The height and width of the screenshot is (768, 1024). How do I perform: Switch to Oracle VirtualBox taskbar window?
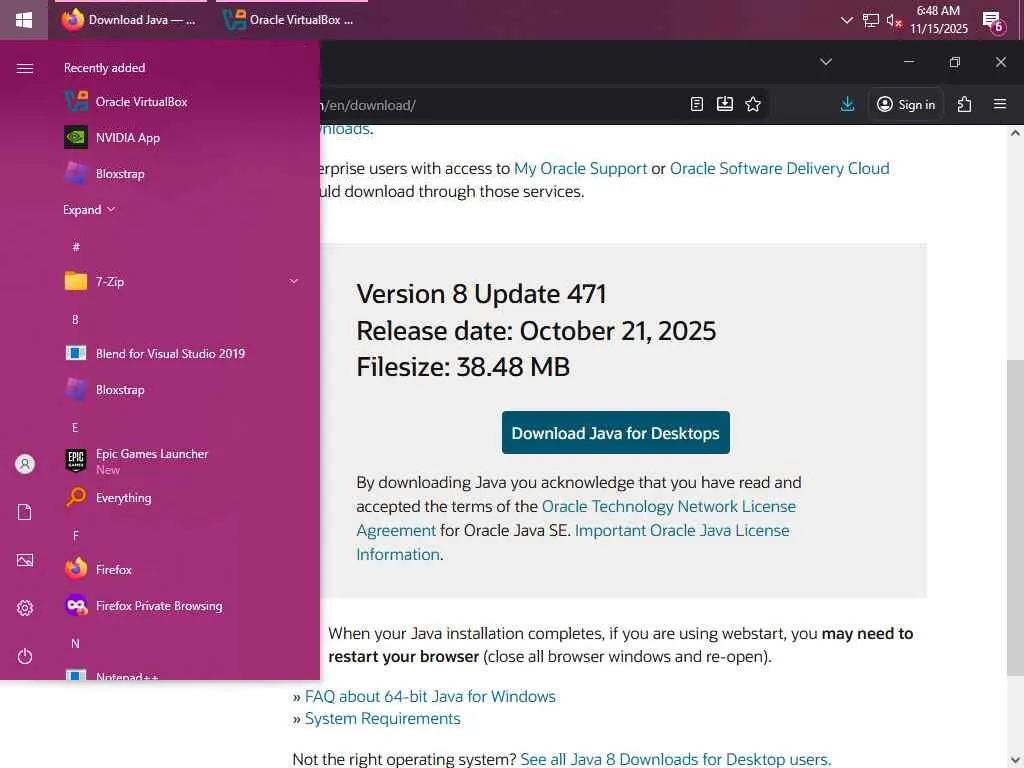[288, 20]
